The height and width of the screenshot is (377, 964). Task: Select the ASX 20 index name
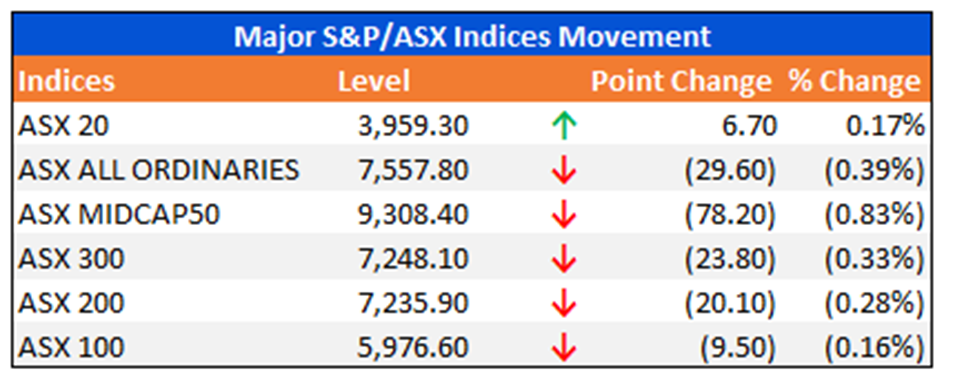(64, 126)
